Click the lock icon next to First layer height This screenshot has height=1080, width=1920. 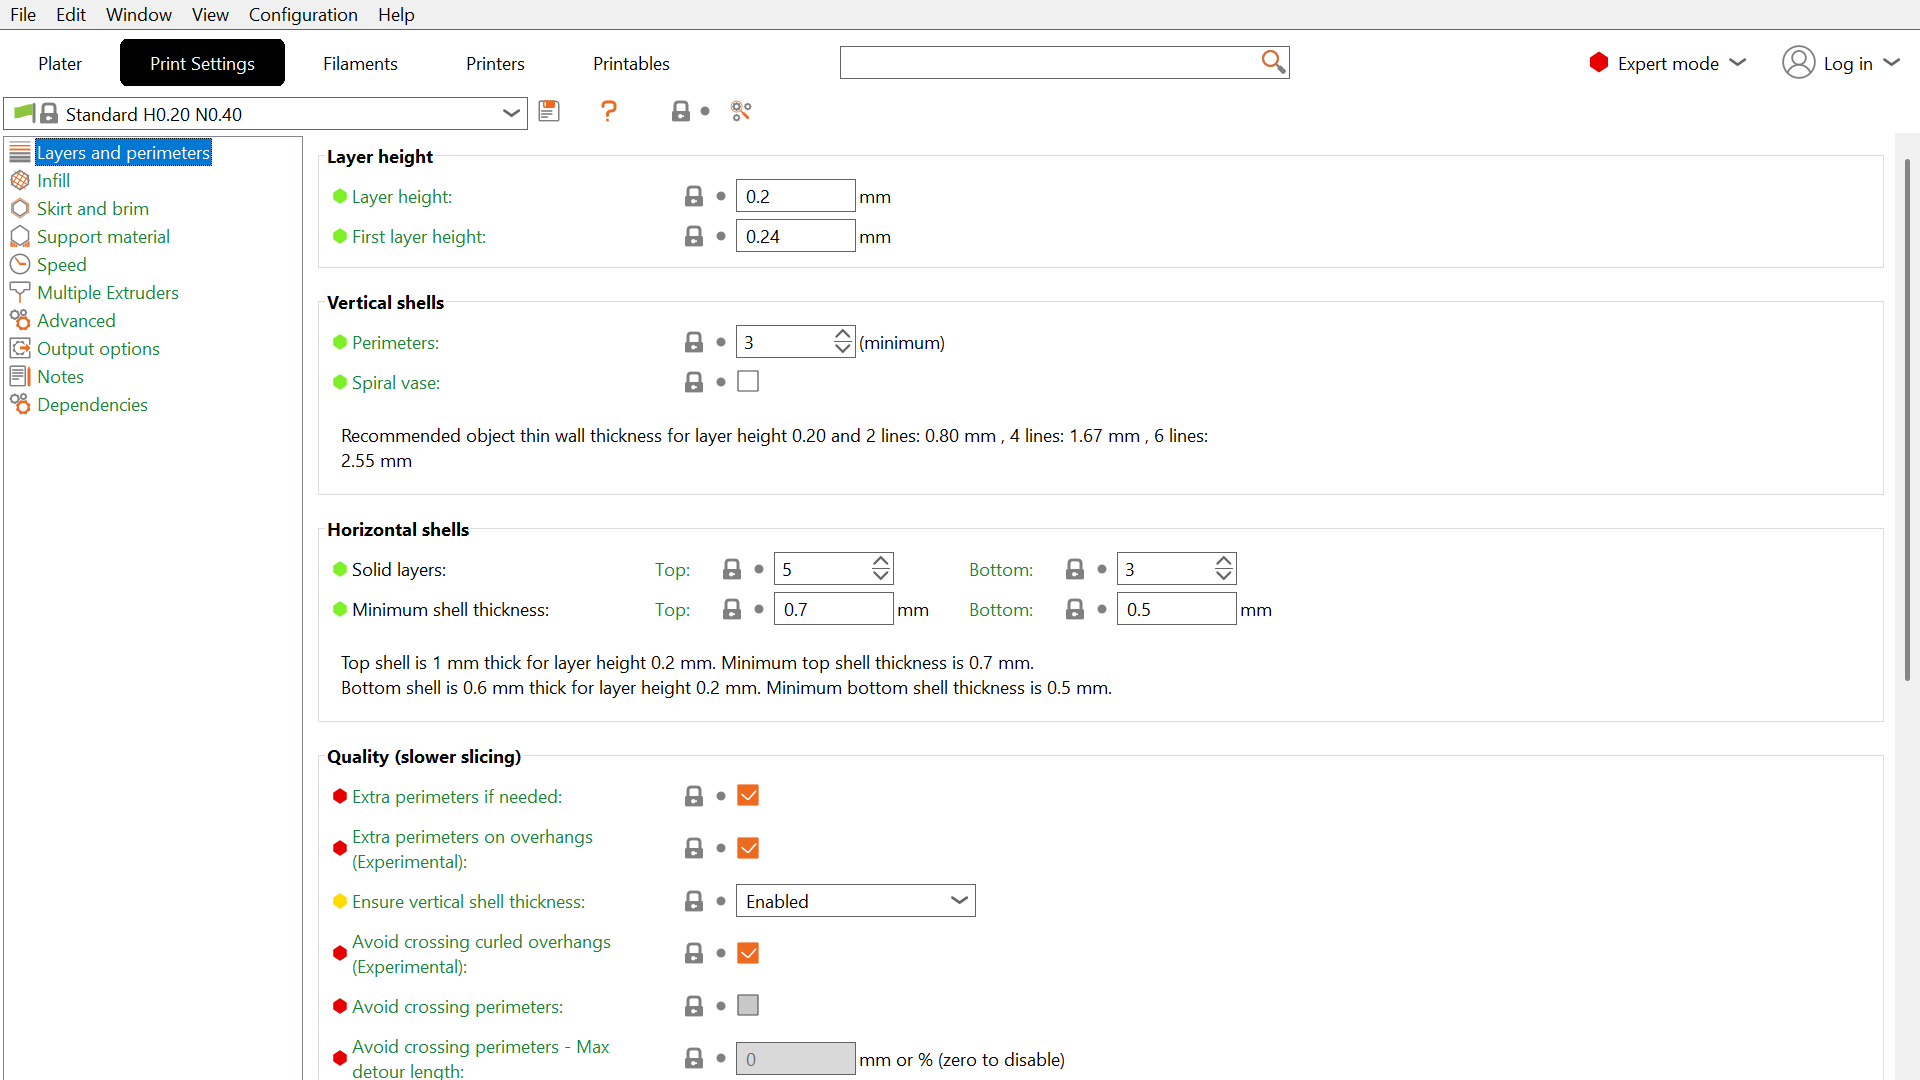[x=694, y=236]
